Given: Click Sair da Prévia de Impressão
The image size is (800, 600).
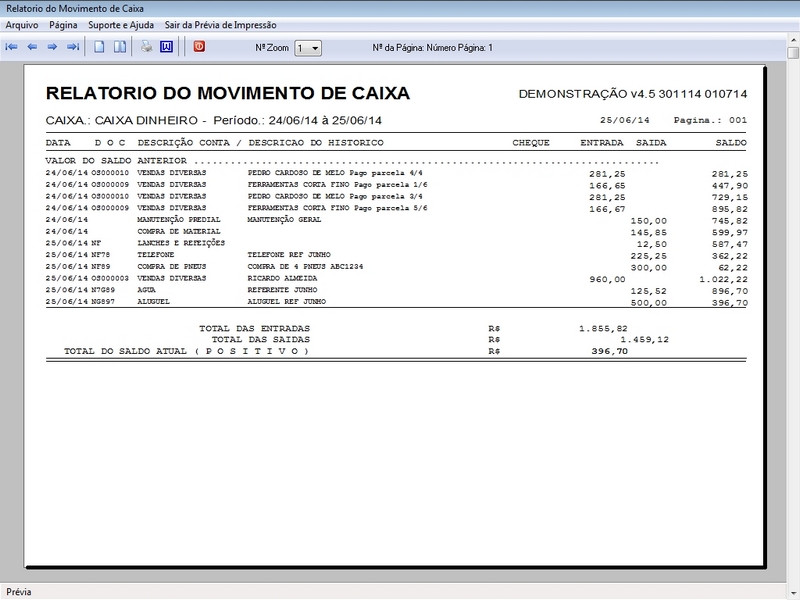Looking at the screenshot, I should 220,25.
